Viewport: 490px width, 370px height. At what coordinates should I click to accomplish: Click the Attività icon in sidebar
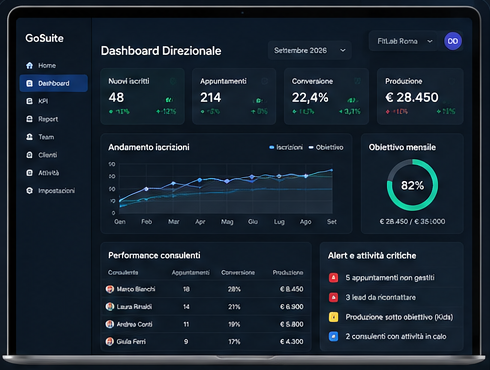click(29, 173)
